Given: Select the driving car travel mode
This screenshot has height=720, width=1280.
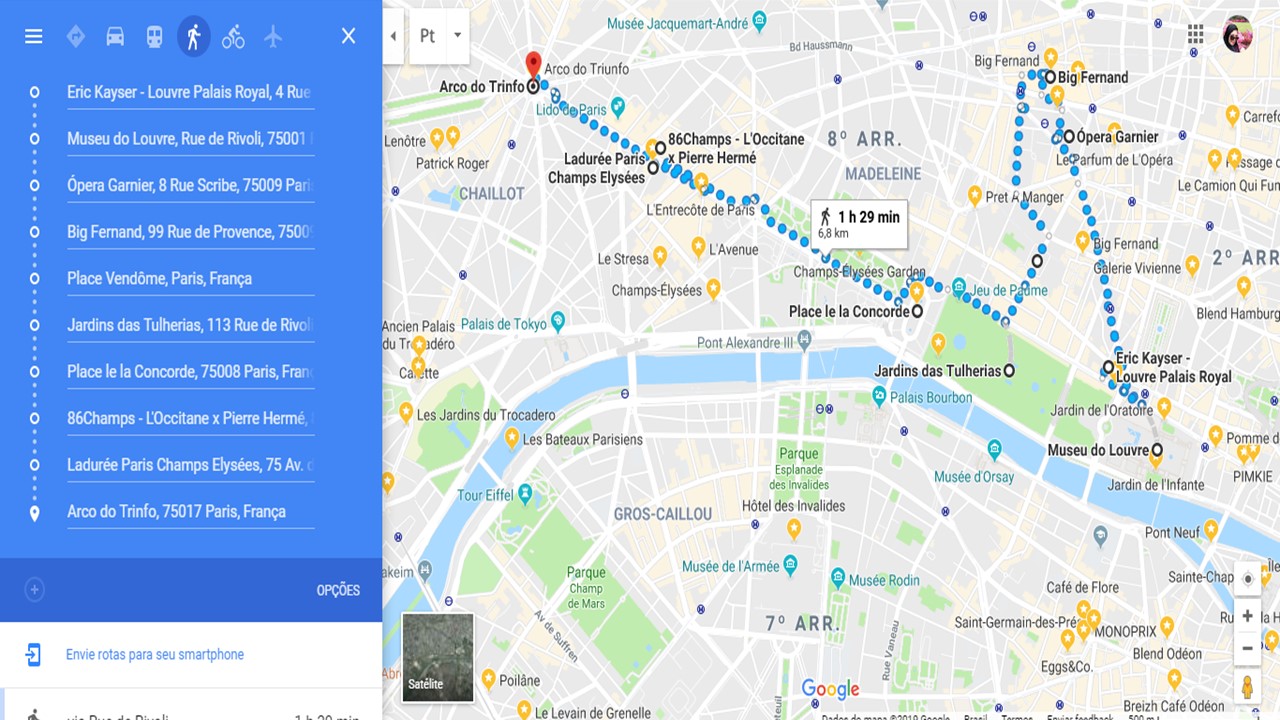Looking at the screenshot, I should 115,37.
